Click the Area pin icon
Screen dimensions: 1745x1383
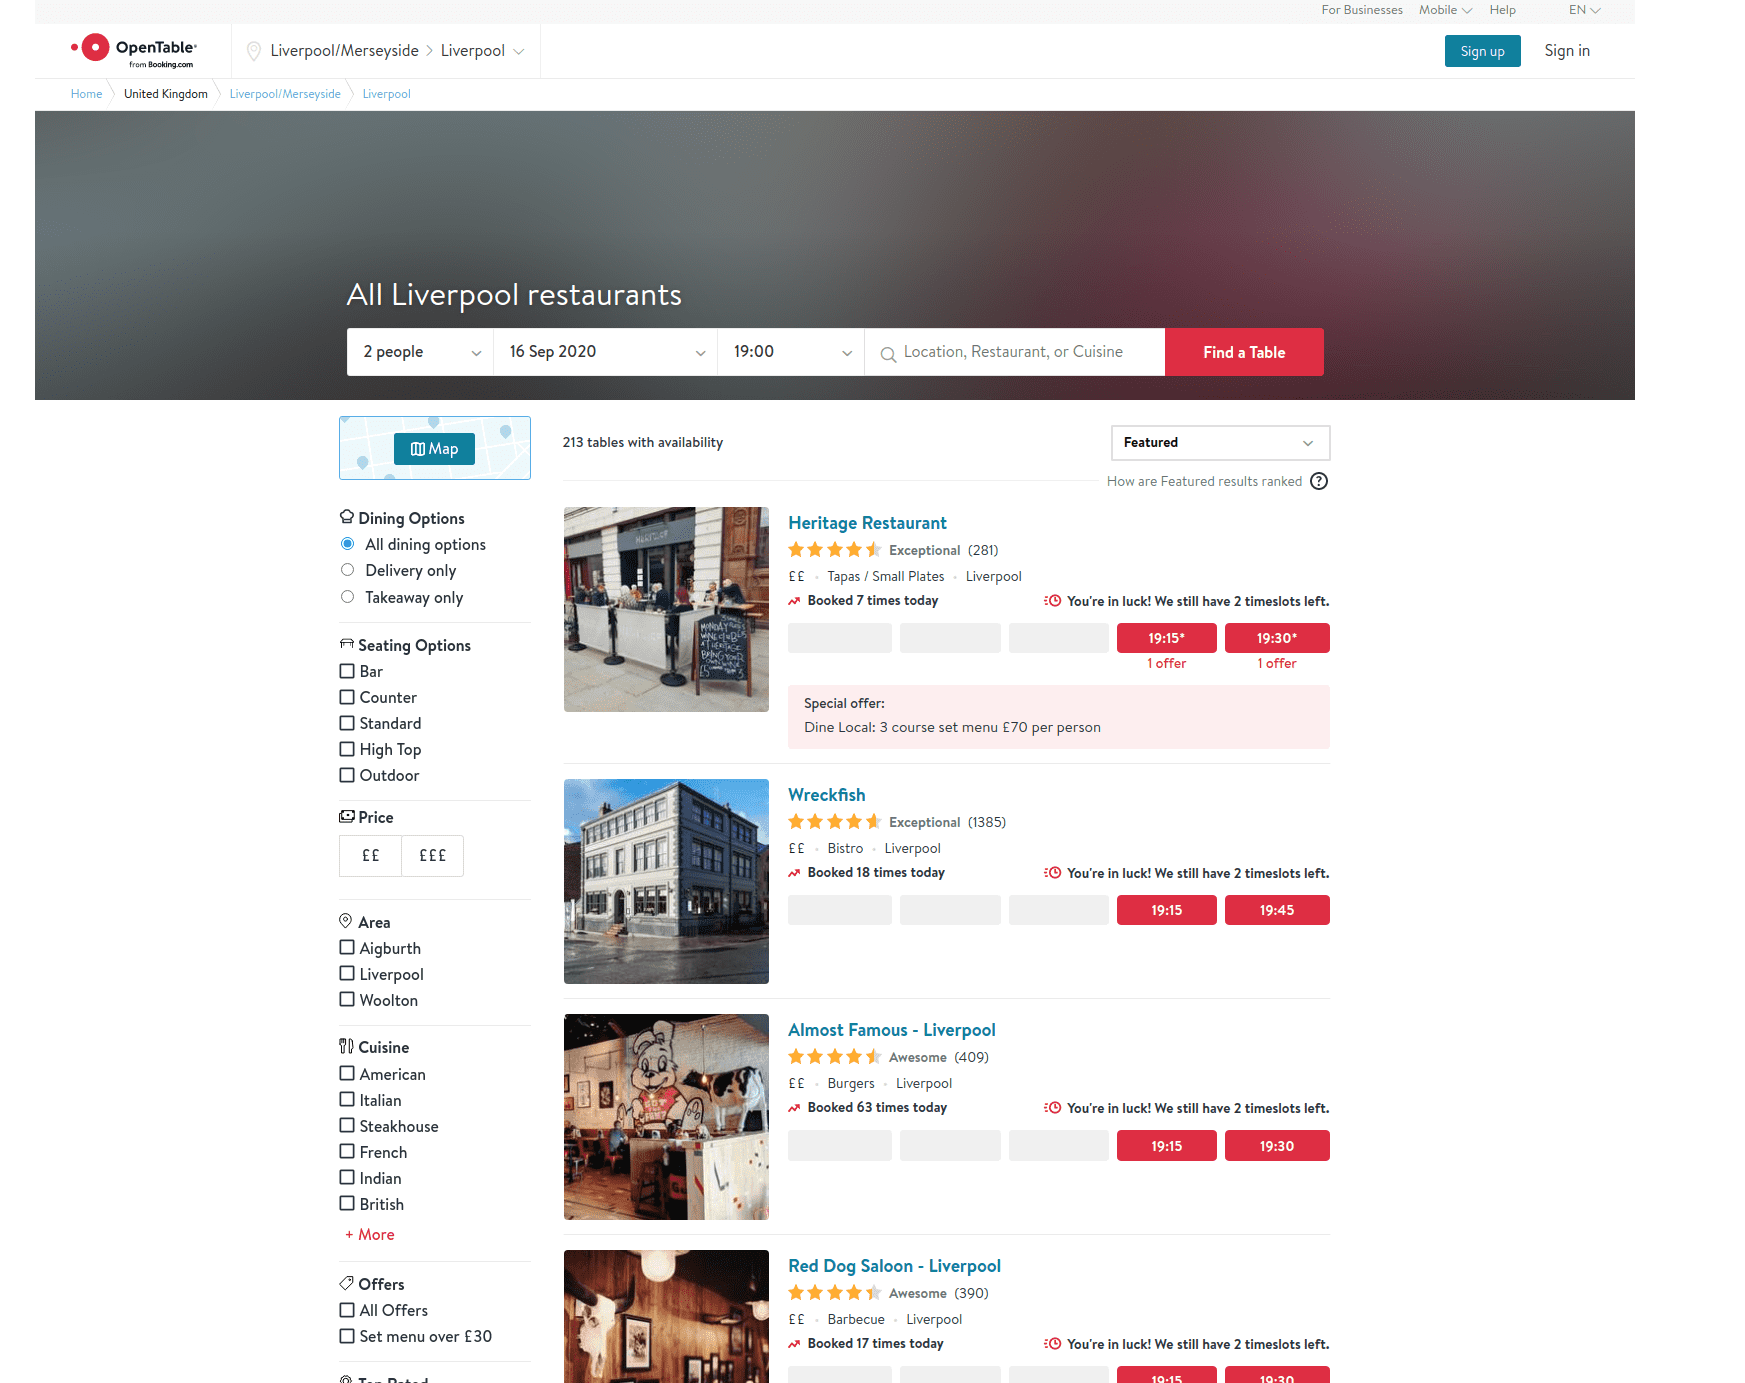tap(346, 921)
